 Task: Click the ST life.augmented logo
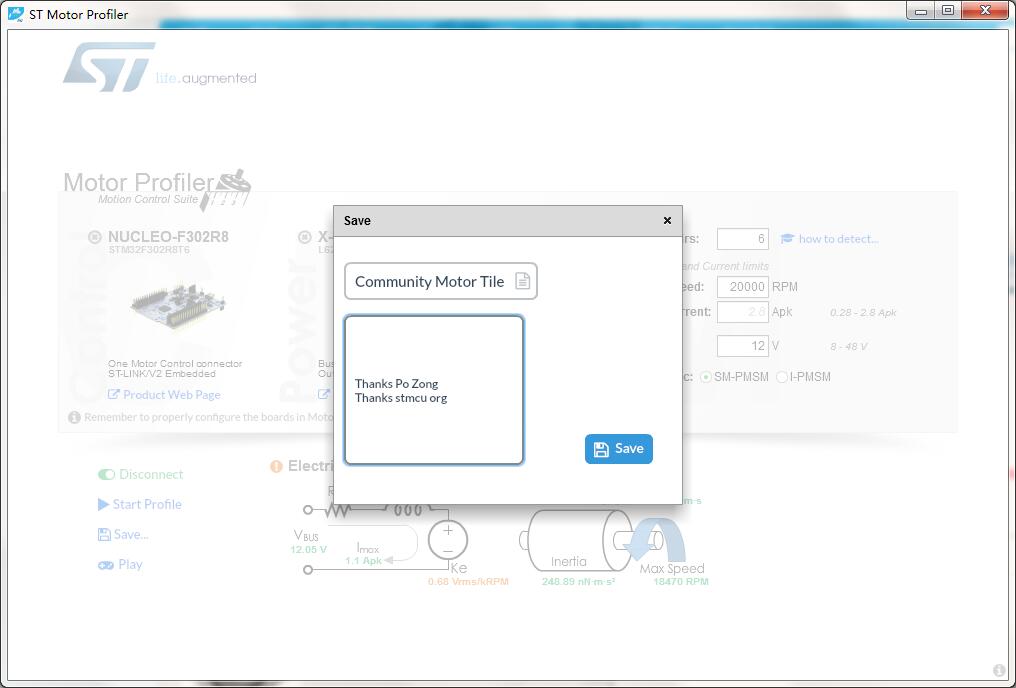click(160, 67)
